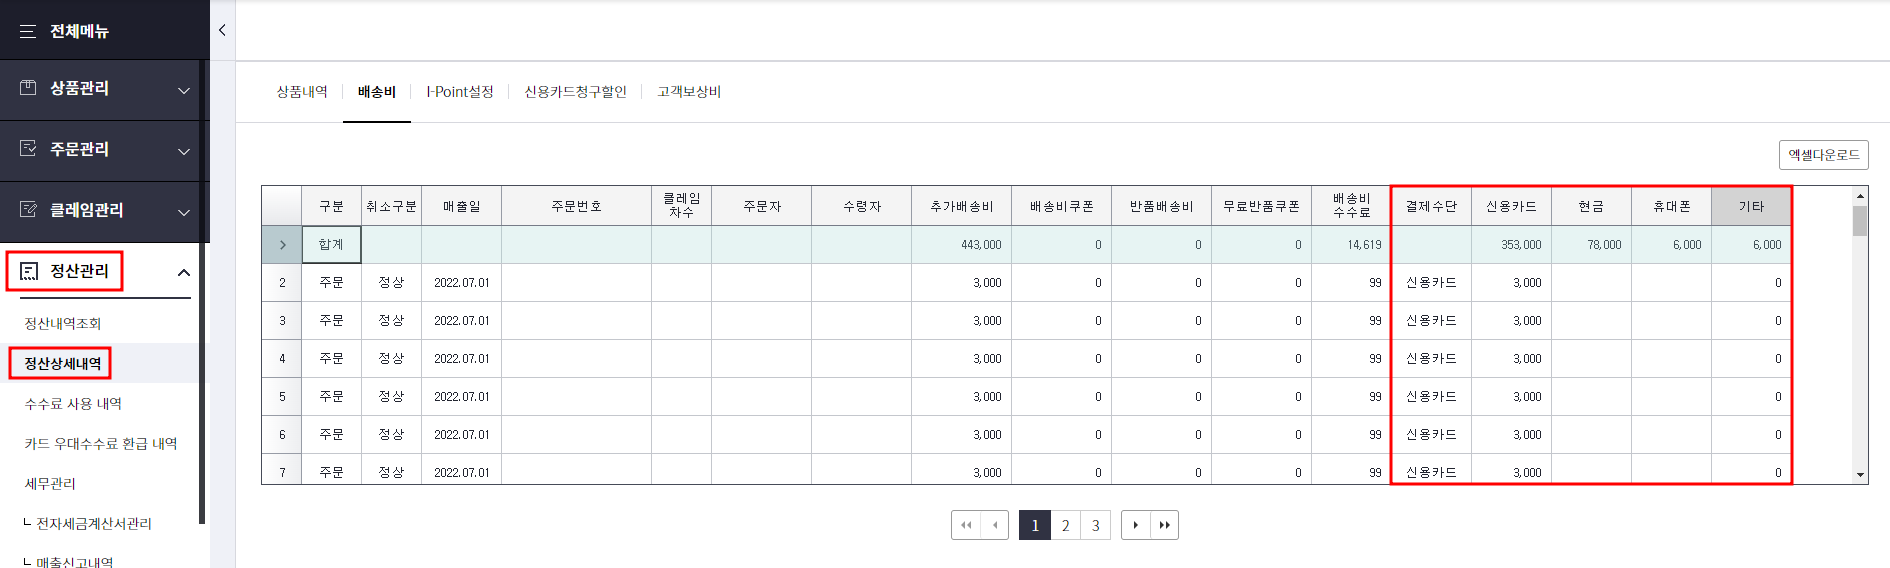
Task: Collapse sidebar with the left arrow
Action: [222, 30]
